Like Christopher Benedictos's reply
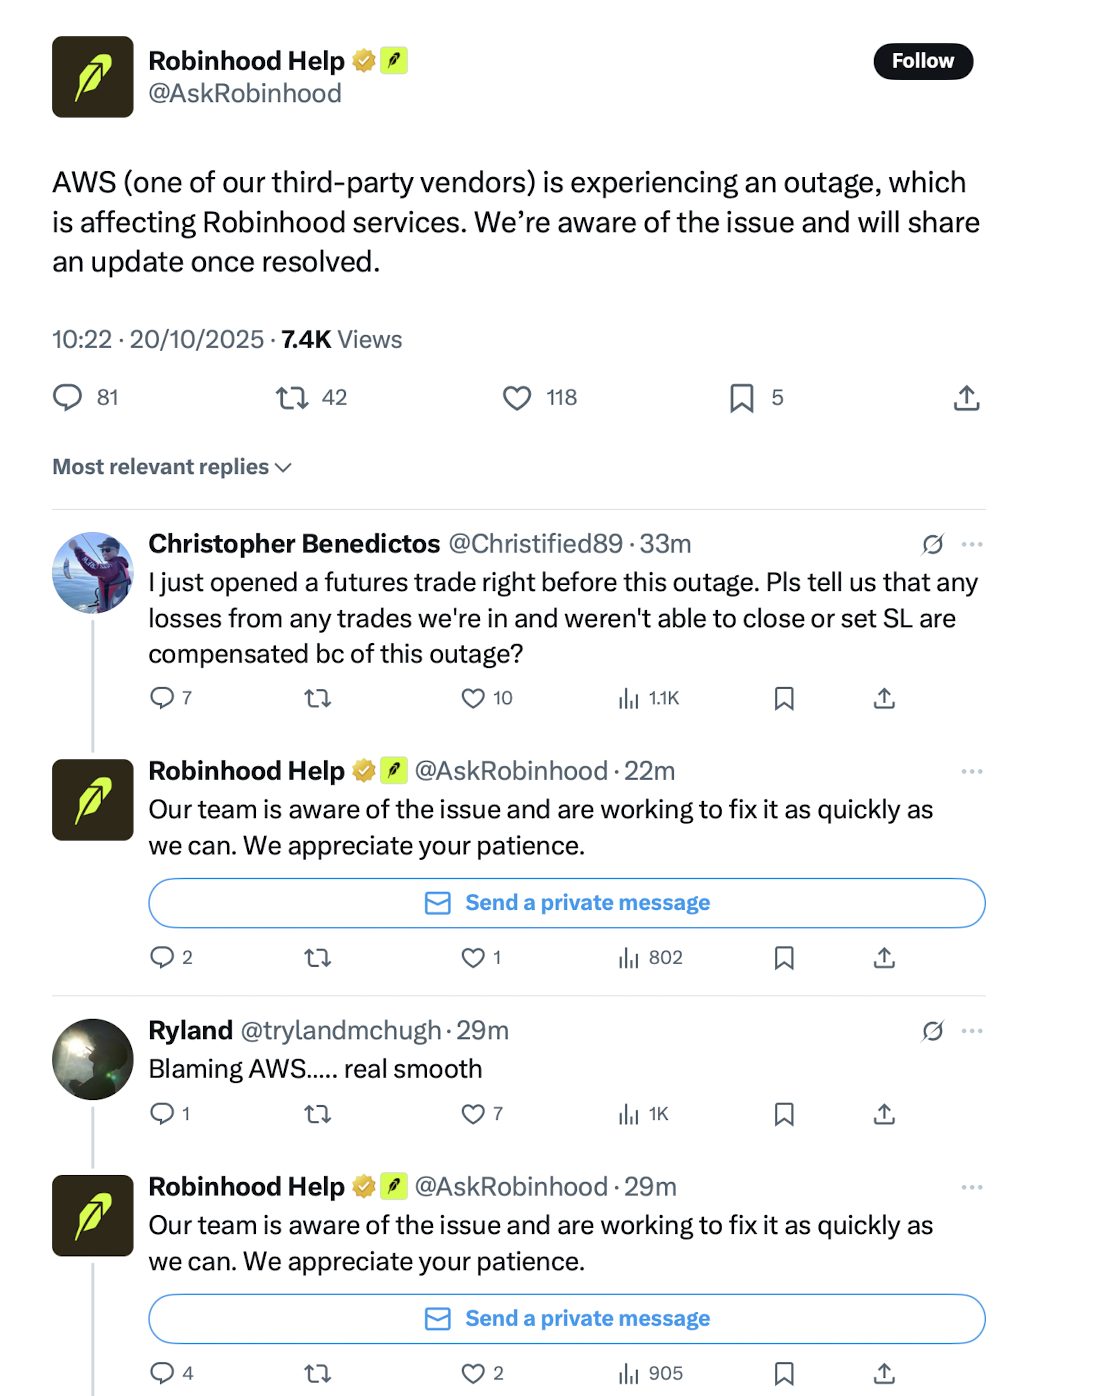 click(473, 698)
